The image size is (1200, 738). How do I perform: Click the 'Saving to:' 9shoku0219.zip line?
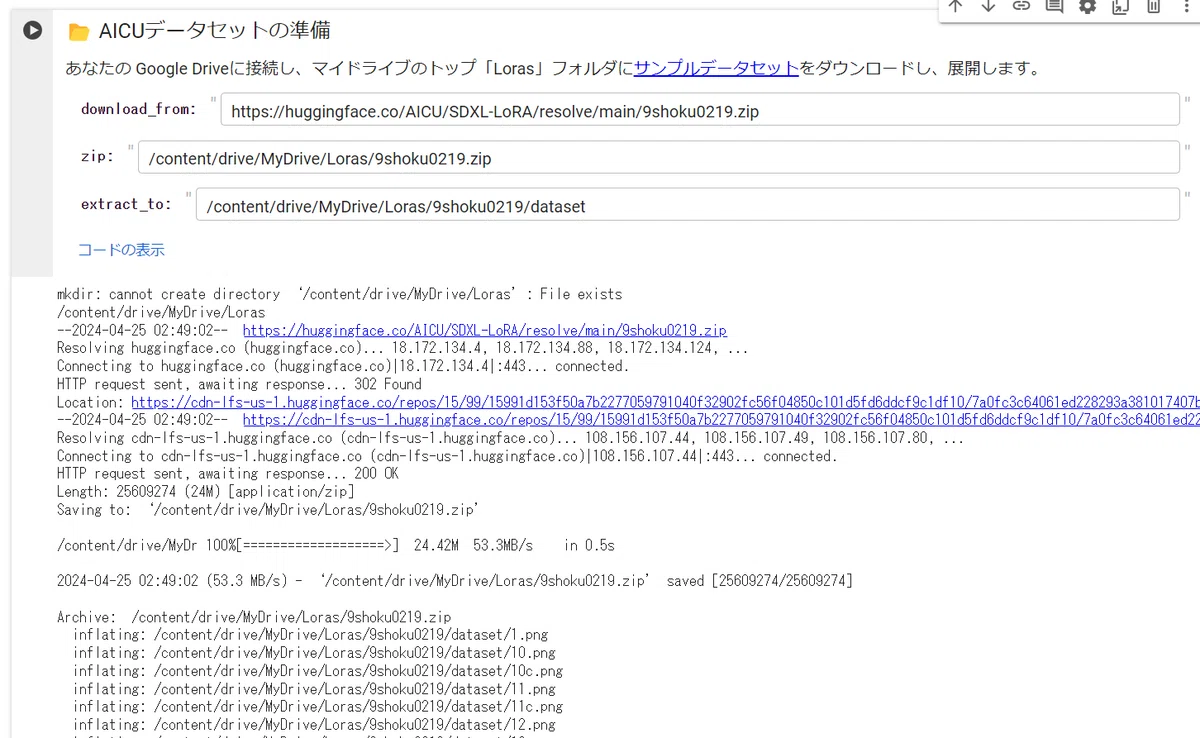tap(268, 510)
